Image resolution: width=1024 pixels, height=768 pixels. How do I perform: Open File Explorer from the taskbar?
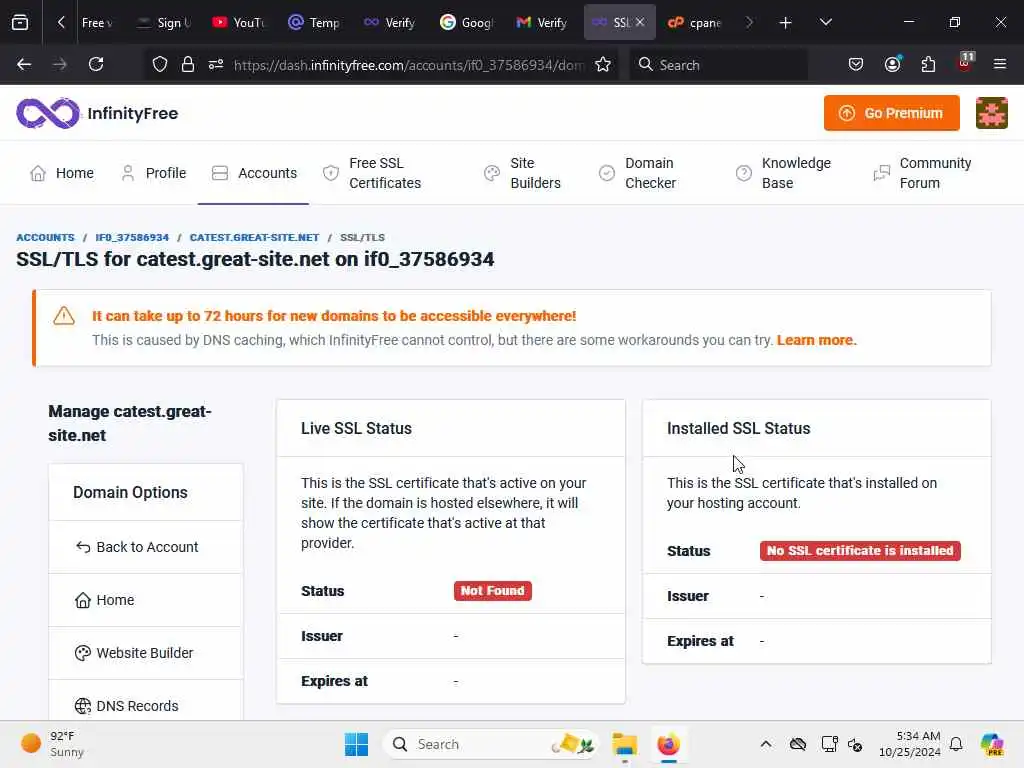pos(624,744)
